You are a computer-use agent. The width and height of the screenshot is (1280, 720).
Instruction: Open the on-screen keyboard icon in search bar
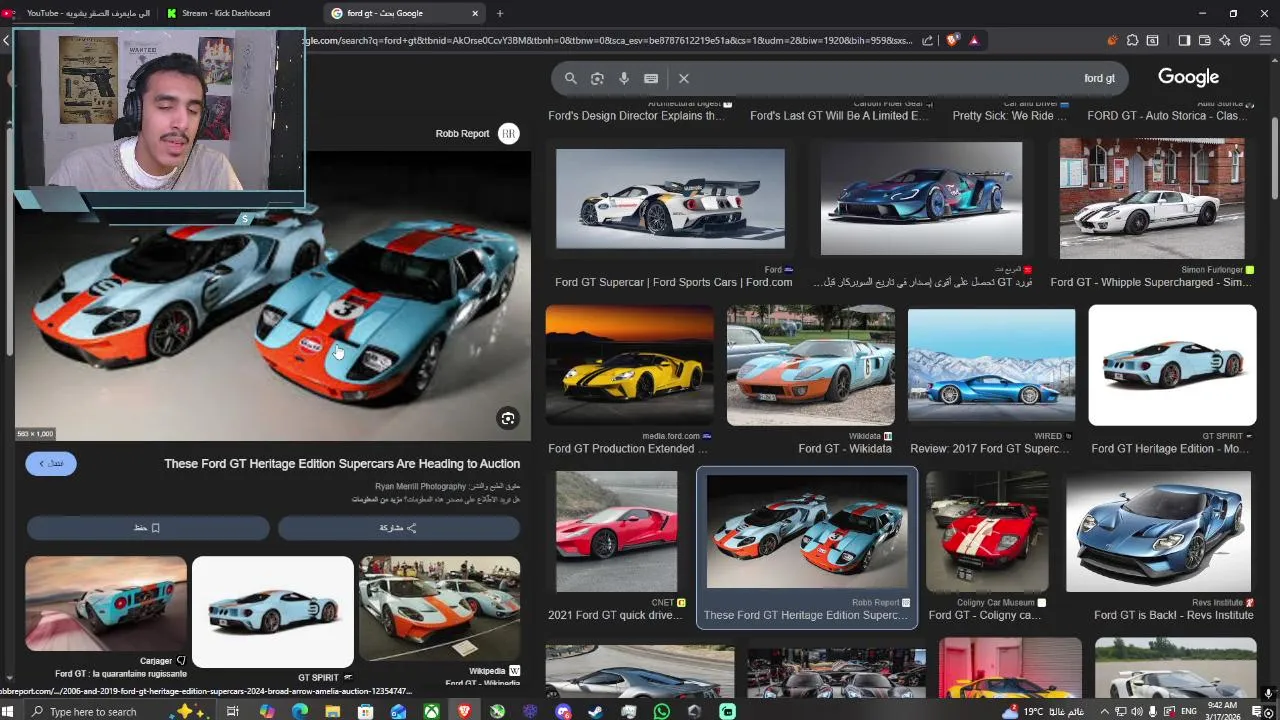point(651,78)
